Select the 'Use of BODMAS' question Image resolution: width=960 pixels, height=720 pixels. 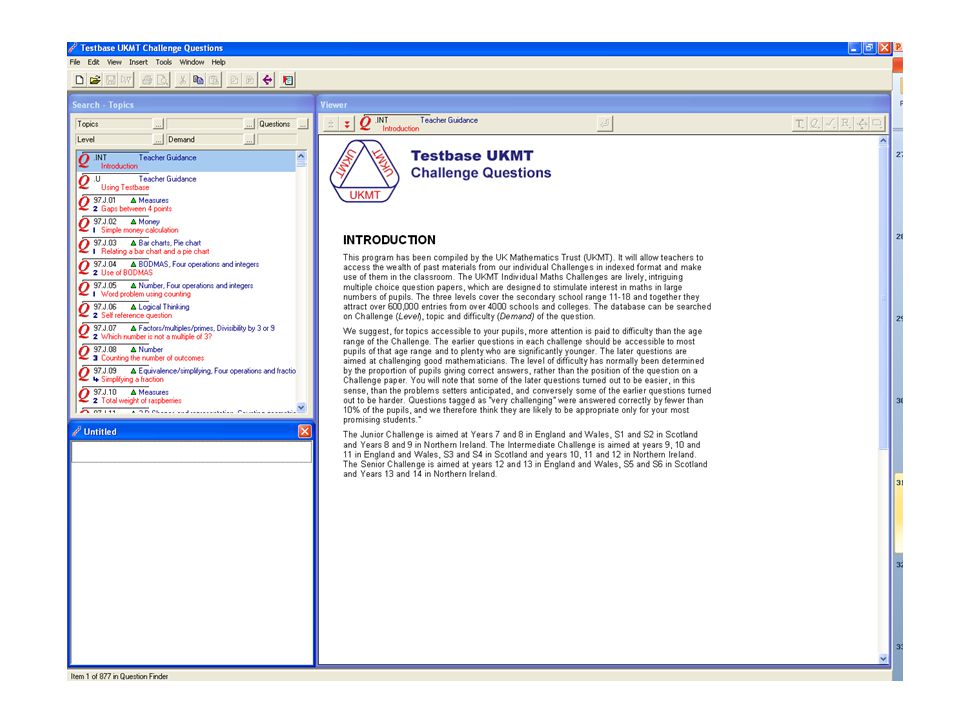tap(186, 268)
